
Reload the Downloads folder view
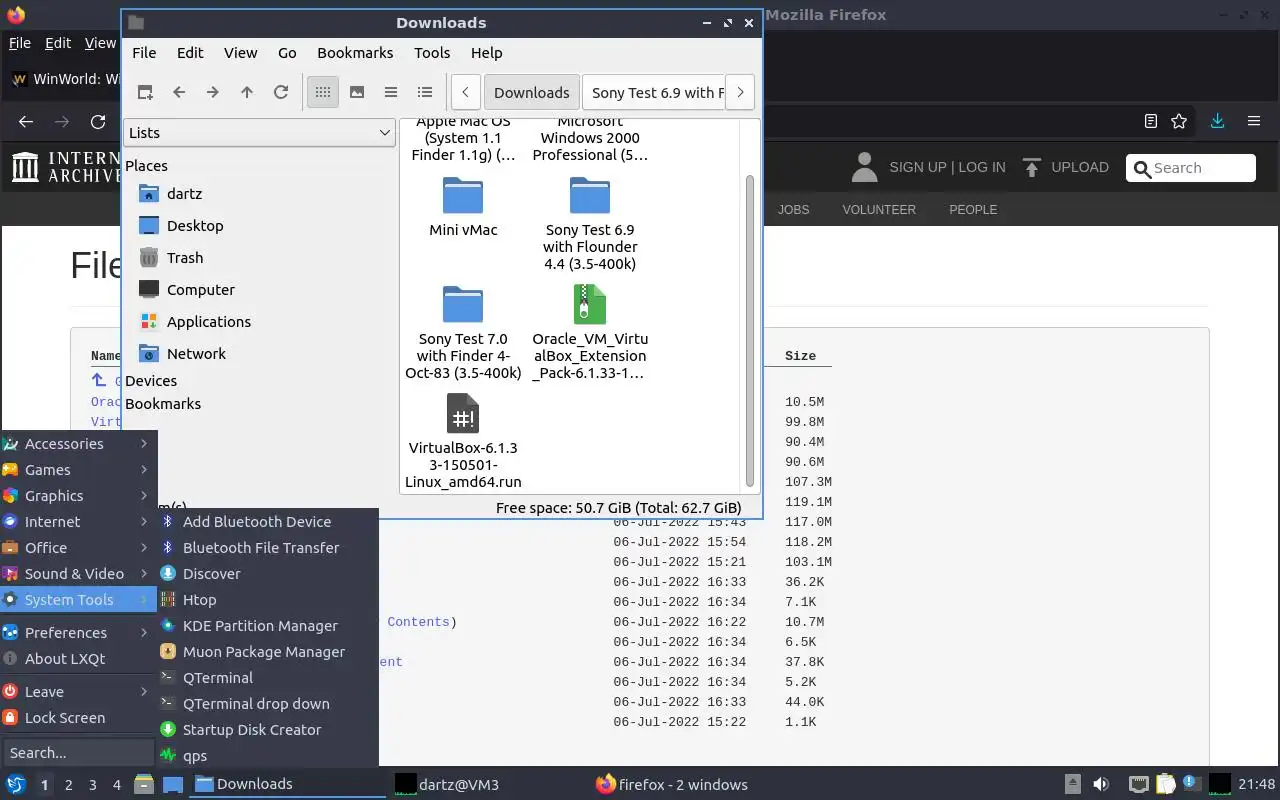click(281, 92)
